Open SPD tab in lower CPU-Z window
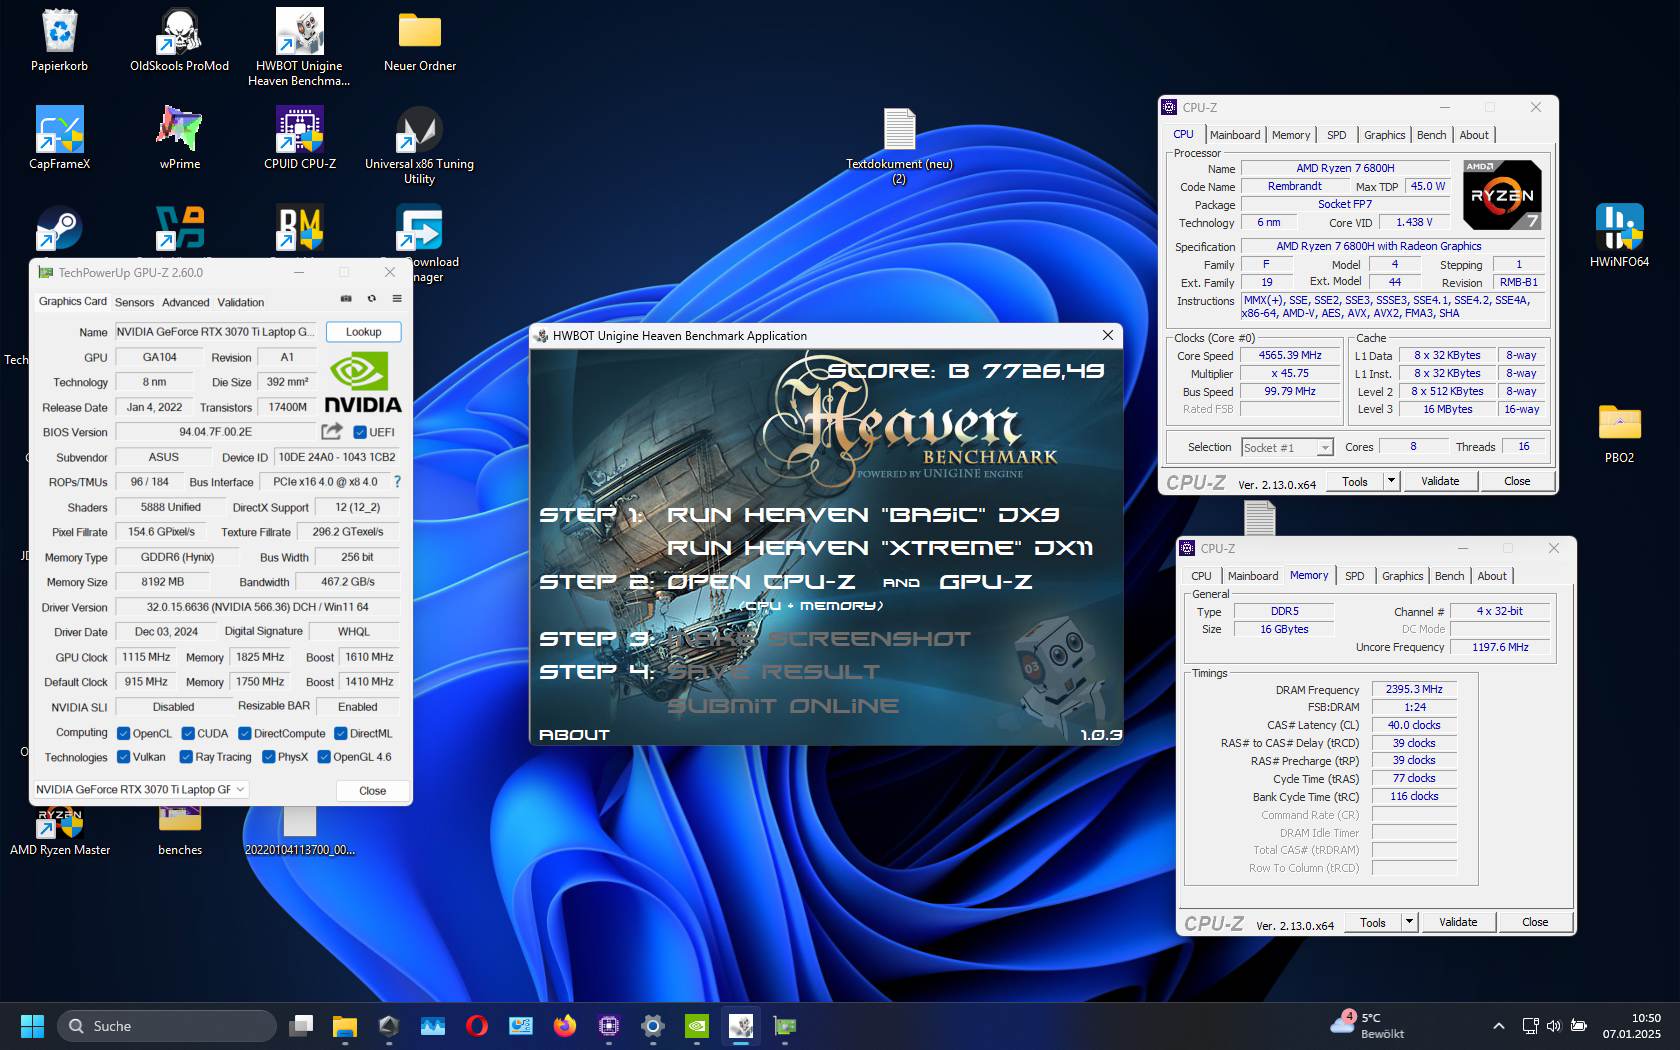 [1354, 576]
